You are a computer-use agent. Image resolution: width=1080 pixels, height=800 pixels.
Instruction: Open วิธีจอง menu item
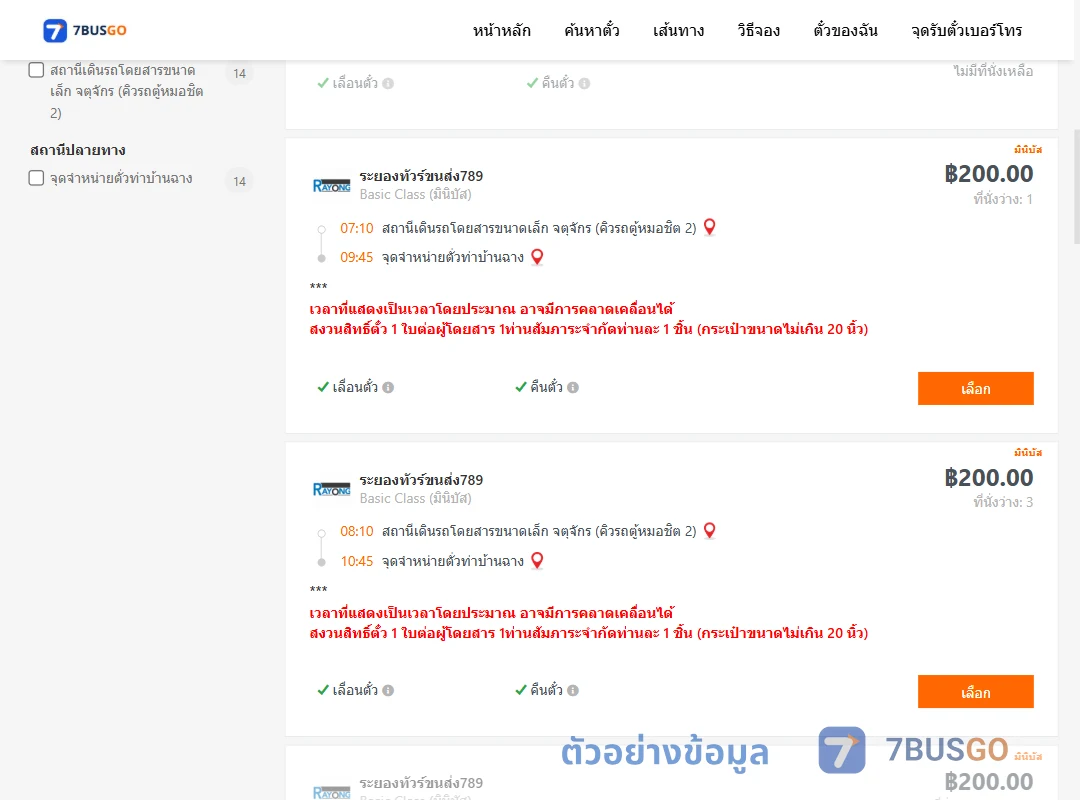(x=758, y=31)
